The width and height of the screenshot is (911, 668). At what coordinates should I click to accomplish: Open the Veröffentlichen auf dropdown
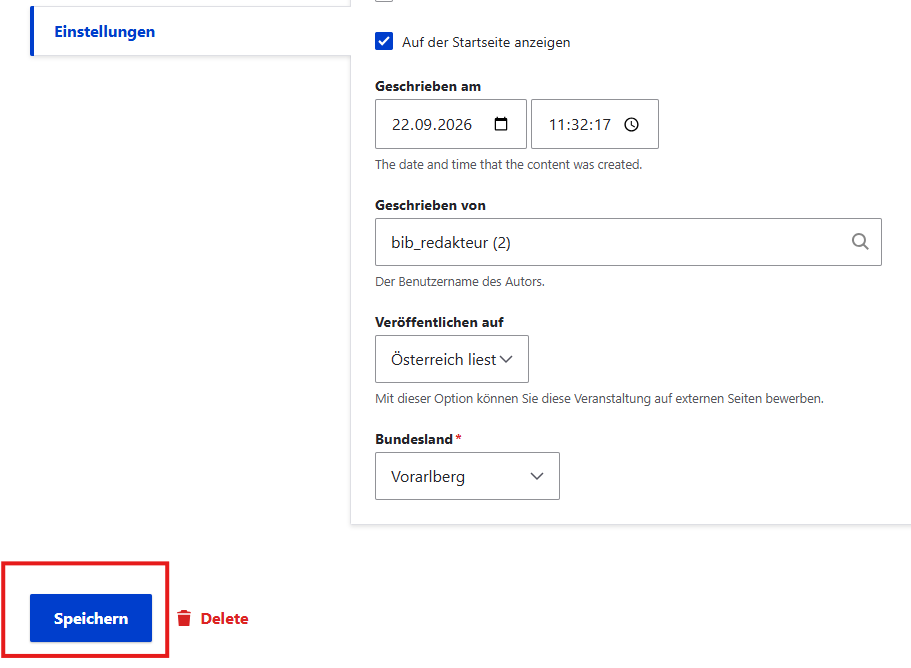[452, 359]
